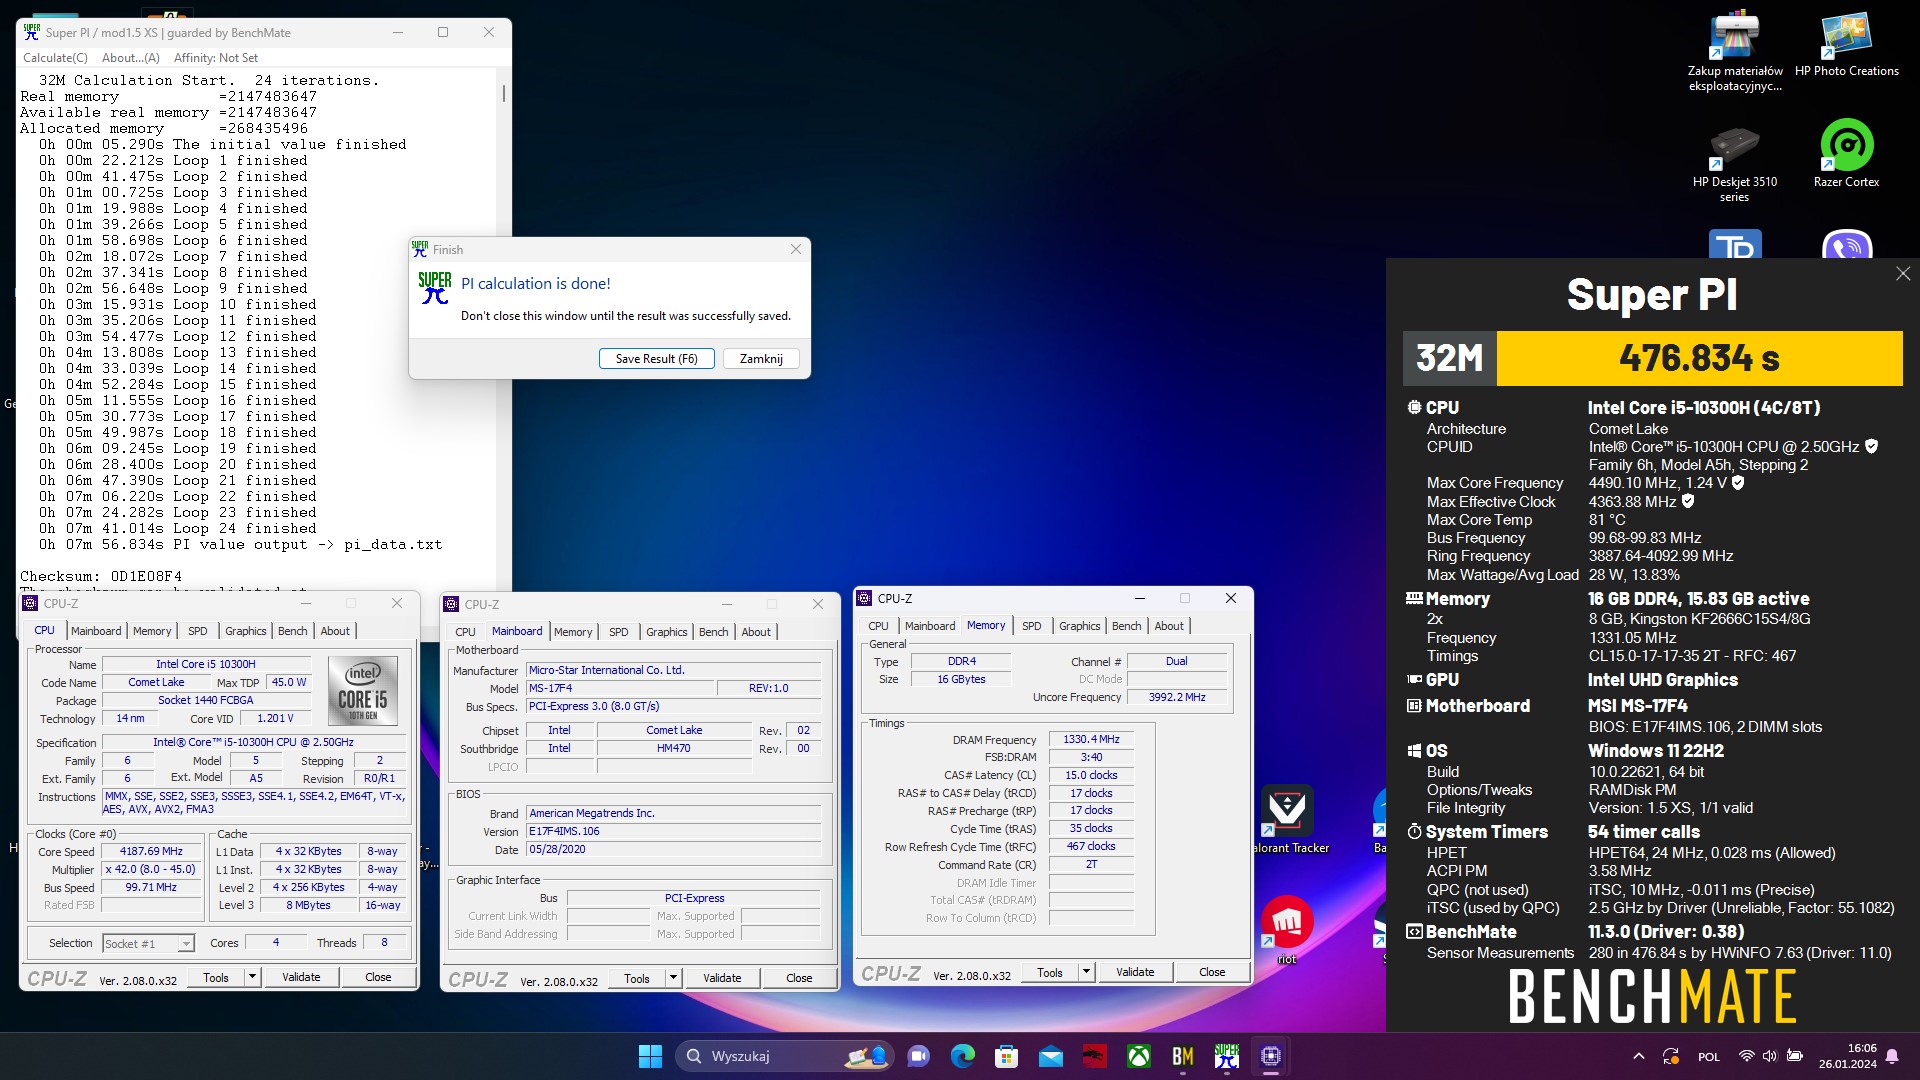The height and width of the screenshot is (1080, 1920).
Task: Open HP Deskjet 3510 series desktop icon
Action: (x=1734, y=160)
